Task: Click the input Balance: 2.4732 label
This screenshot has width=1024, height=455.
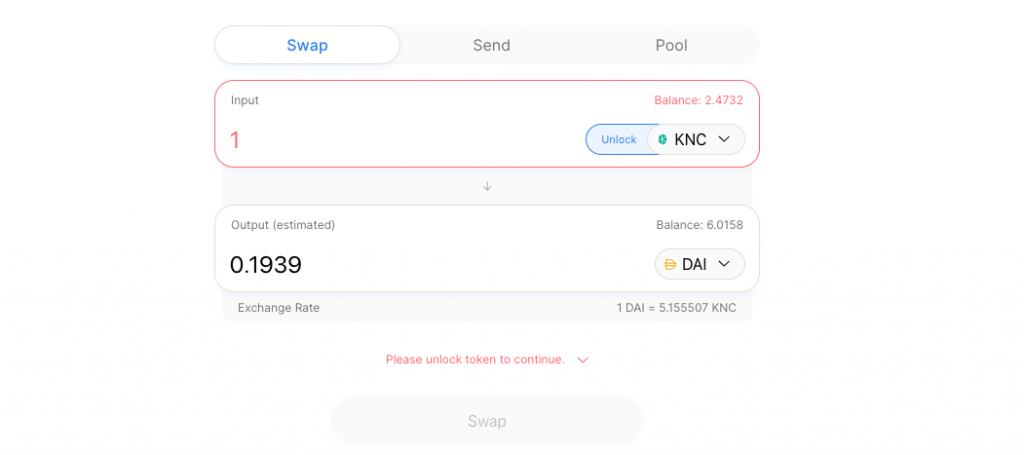Action: pyautogui.click(x=698, y=100)
